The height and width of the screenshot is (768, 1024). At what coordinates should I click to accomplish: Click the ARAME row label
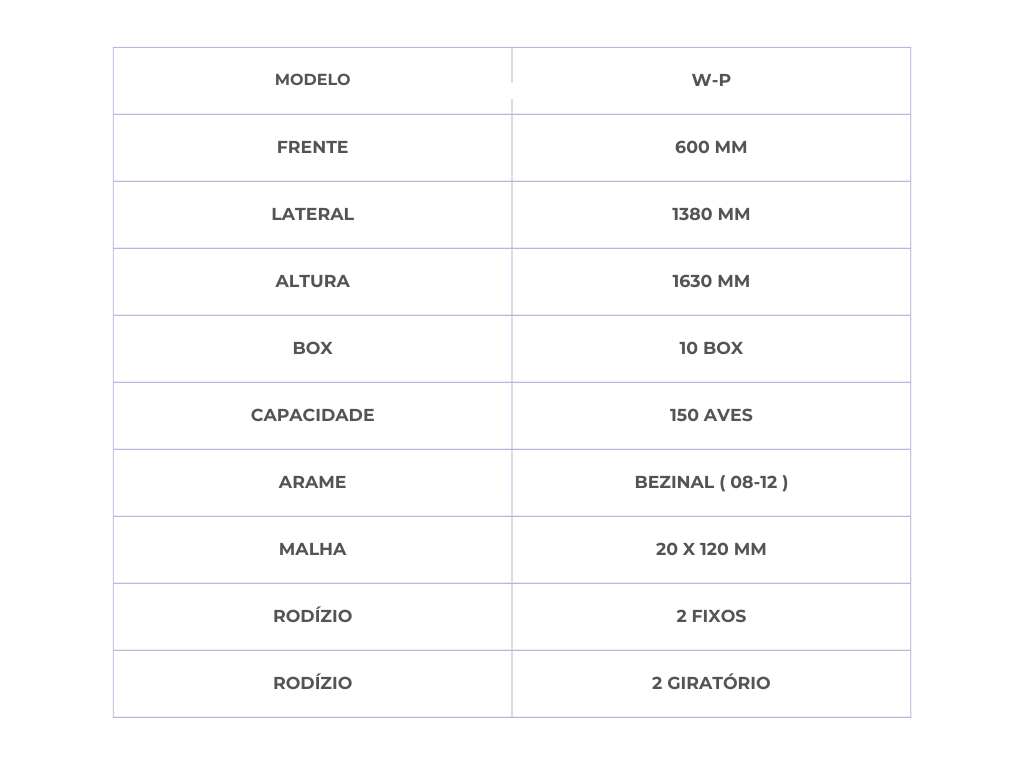click(312, 482)
